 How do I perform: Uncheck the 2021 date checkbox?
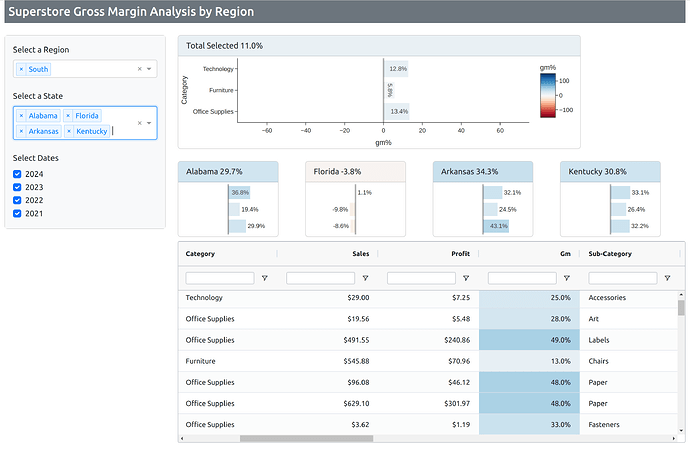[17, 213]
